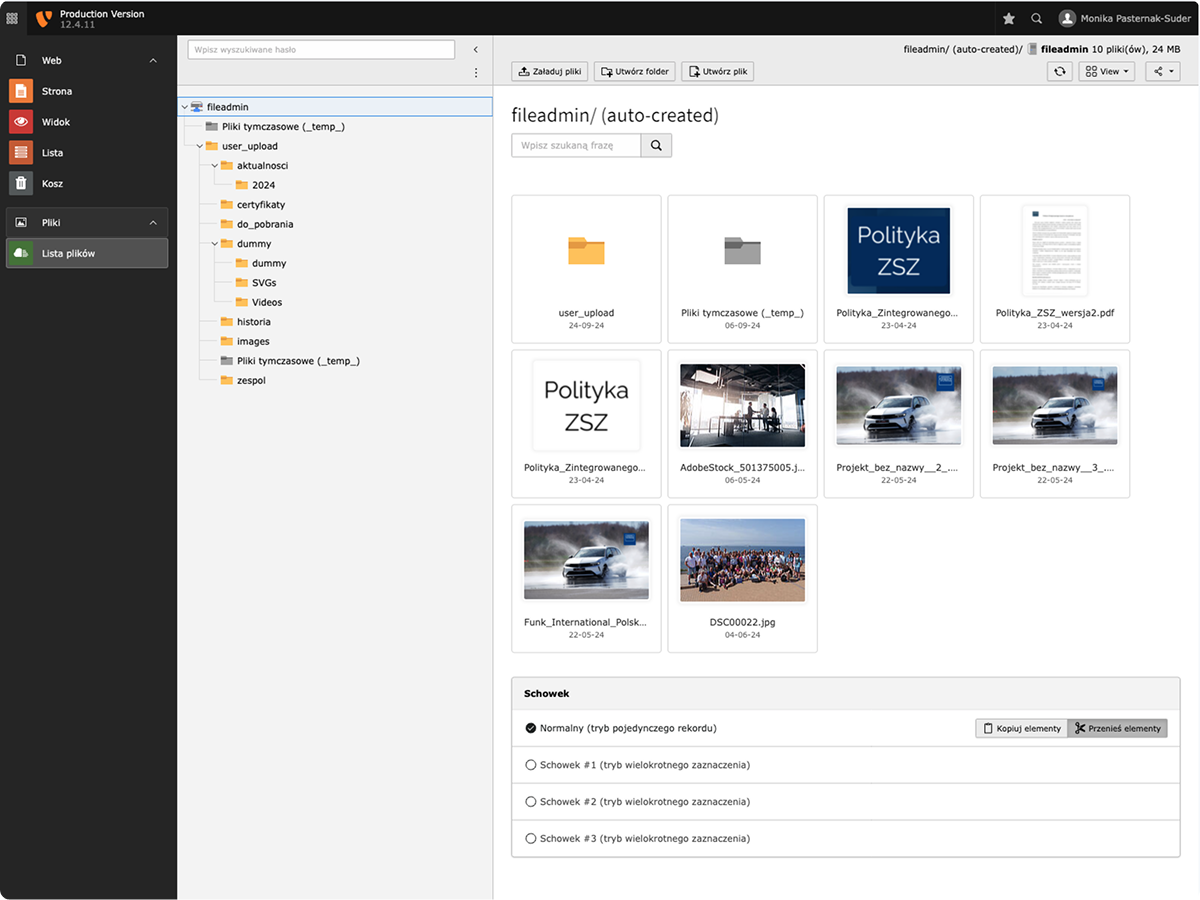Click the refresh file list icon
This screenshot has width=1200, height=900.
point(1059,72)
